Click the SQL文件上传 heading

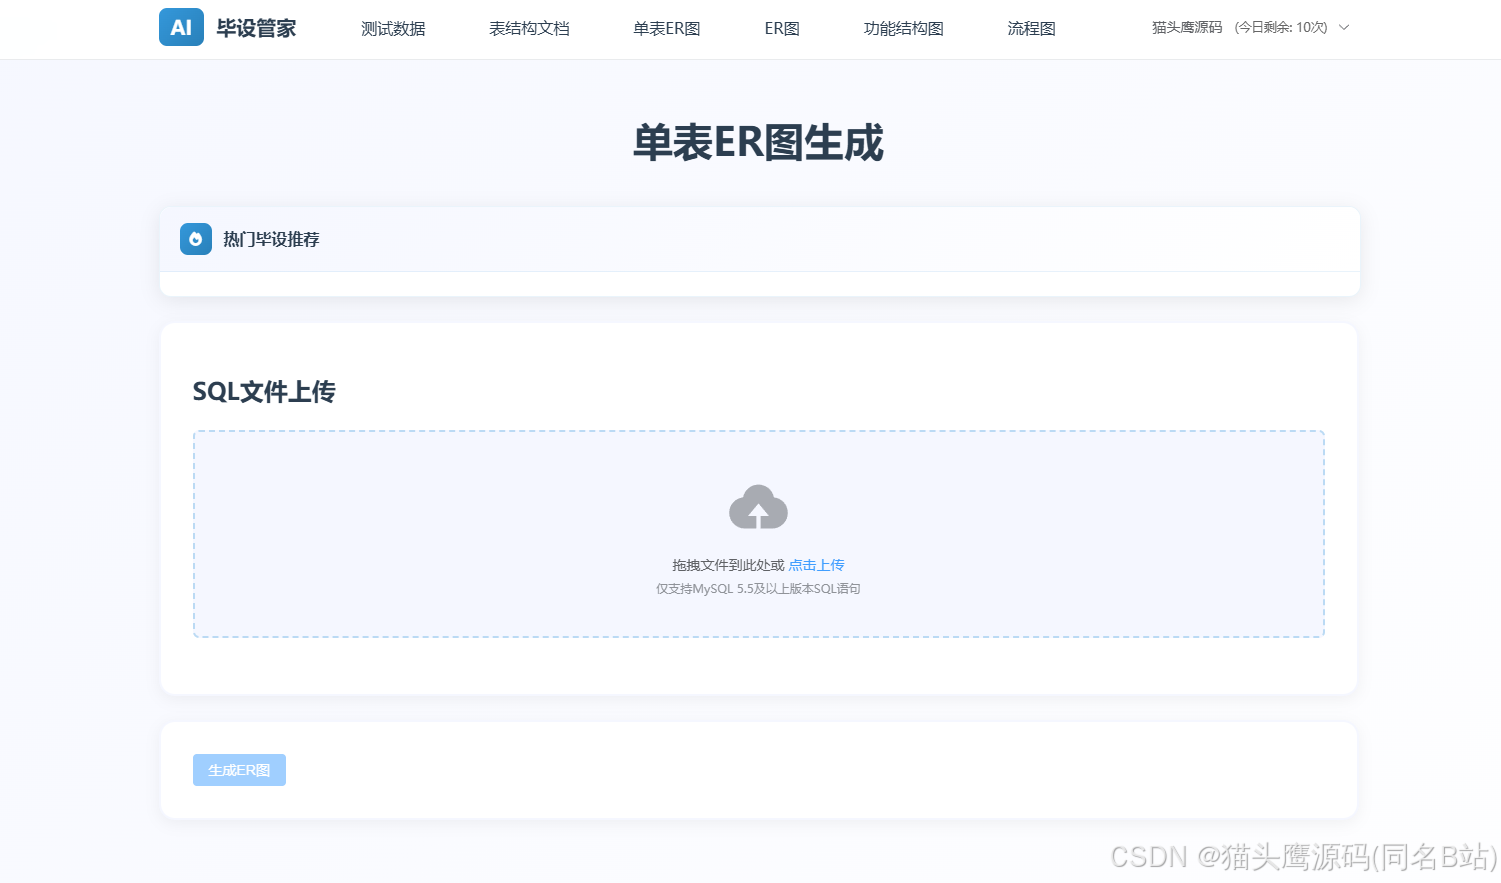(264, 392)
